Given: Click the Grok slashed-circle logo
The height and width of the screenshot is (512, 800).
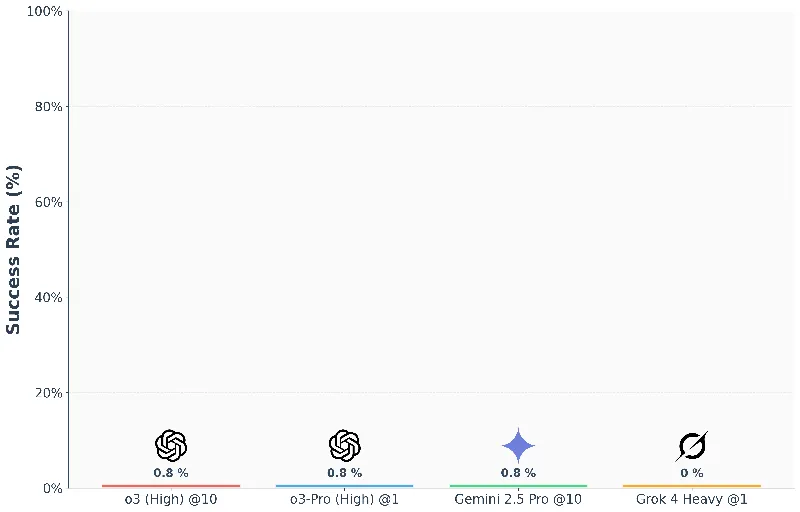Looking at the screenshot, I should point(692,446).
